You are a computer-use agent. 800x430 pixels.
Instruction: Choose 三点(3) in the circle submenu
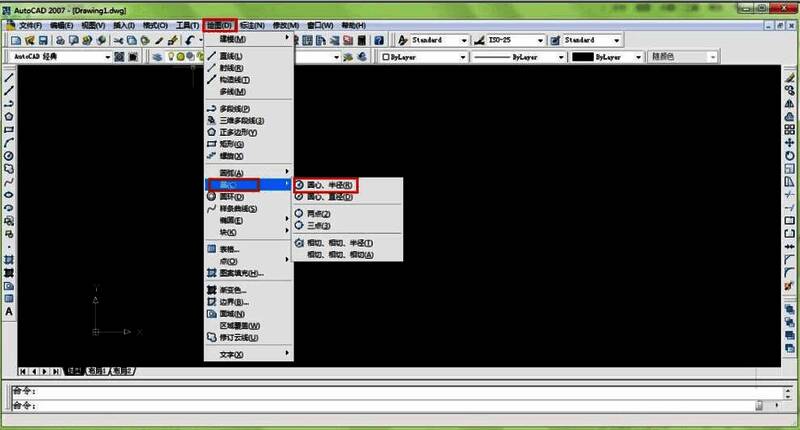(x=318, y=226)
